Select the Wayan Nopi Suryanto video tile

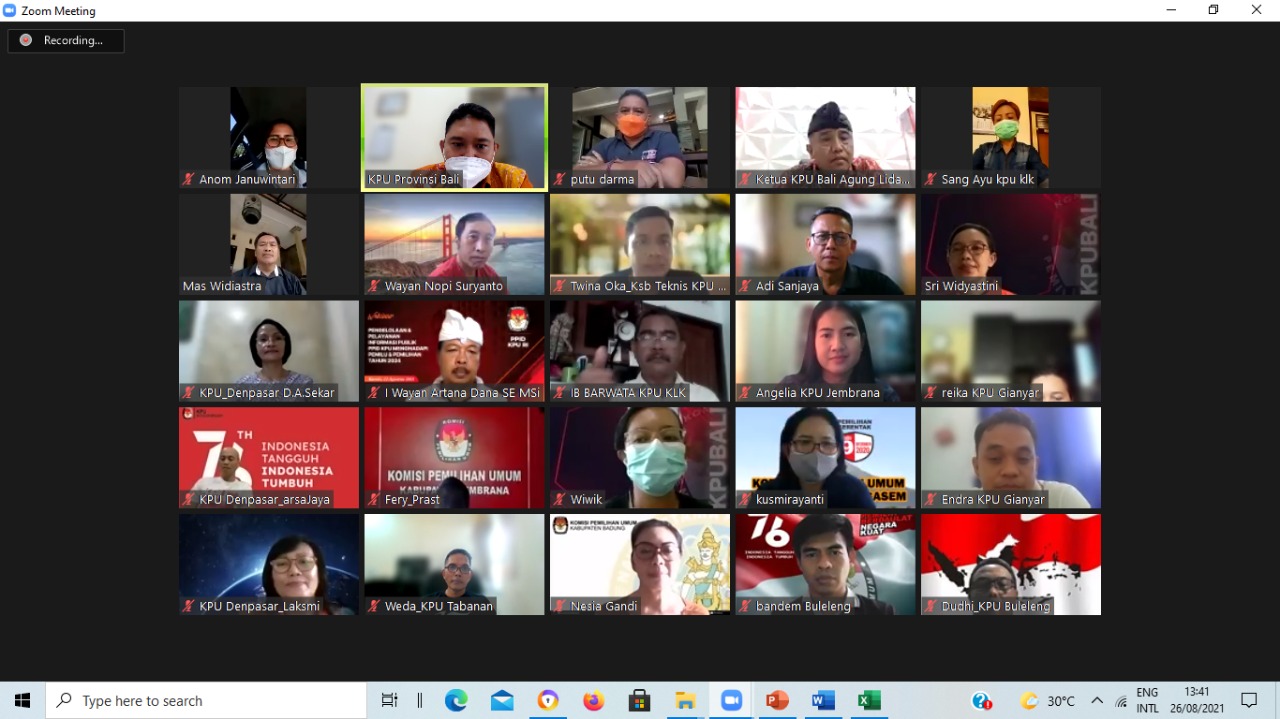454,244
